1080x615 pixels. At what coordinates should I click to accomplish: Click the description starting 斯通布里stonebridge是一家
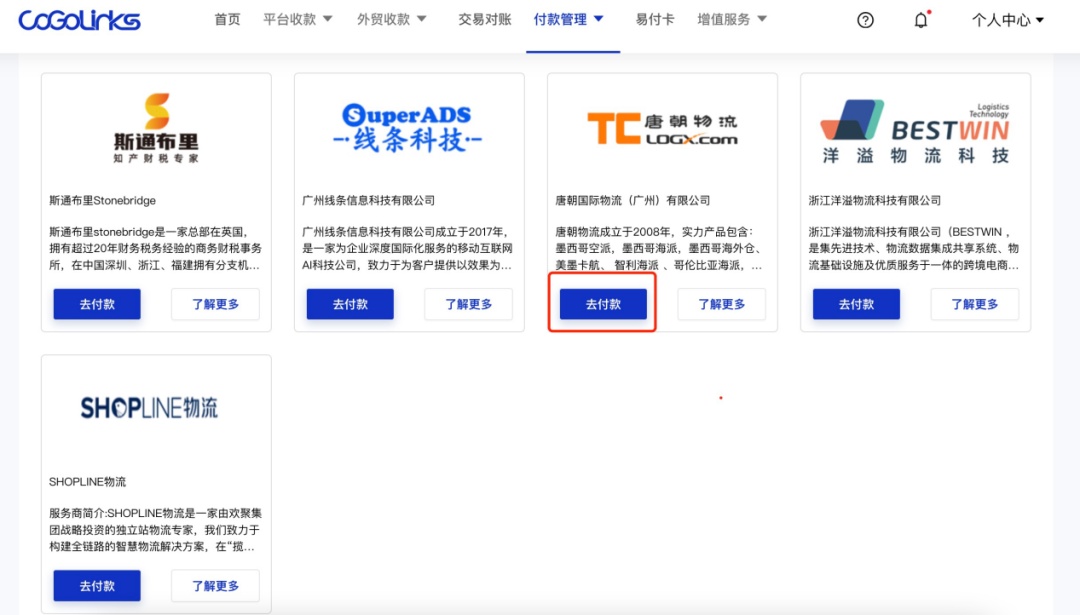pyautogui.click(x=156, y=249)
